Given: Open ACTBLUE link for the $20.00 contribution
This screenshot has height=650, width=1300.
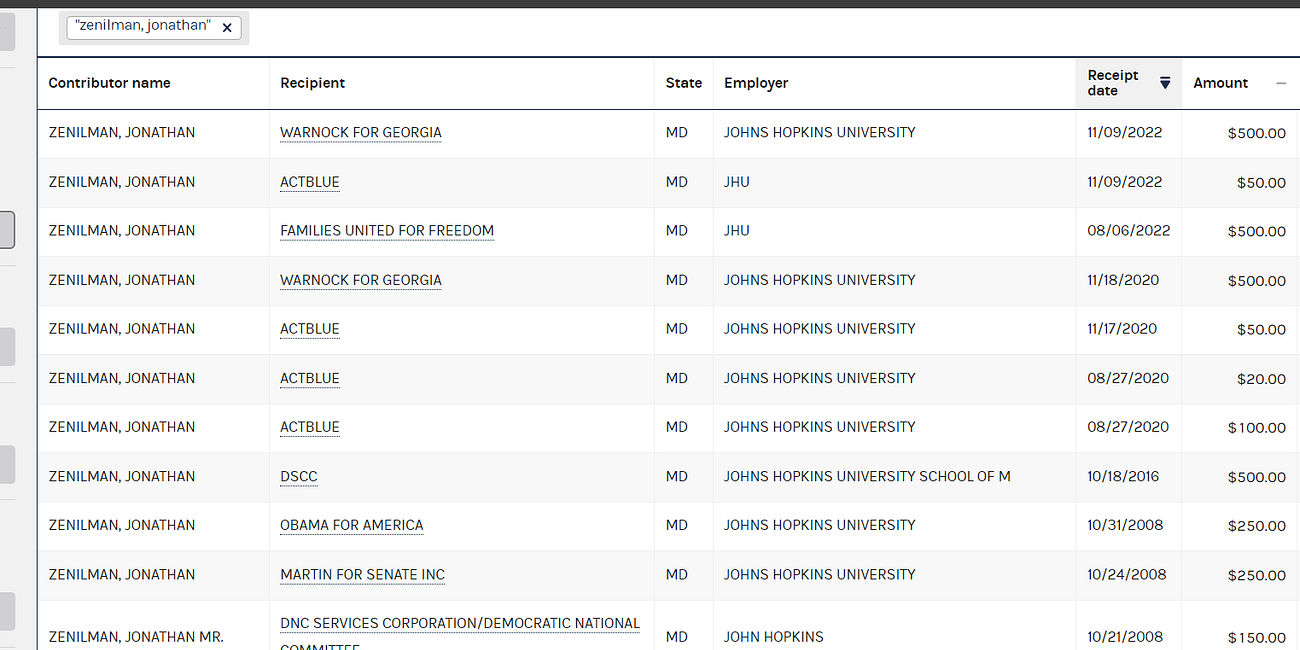Looking at the screenshot, I should [x=310, y=378].
